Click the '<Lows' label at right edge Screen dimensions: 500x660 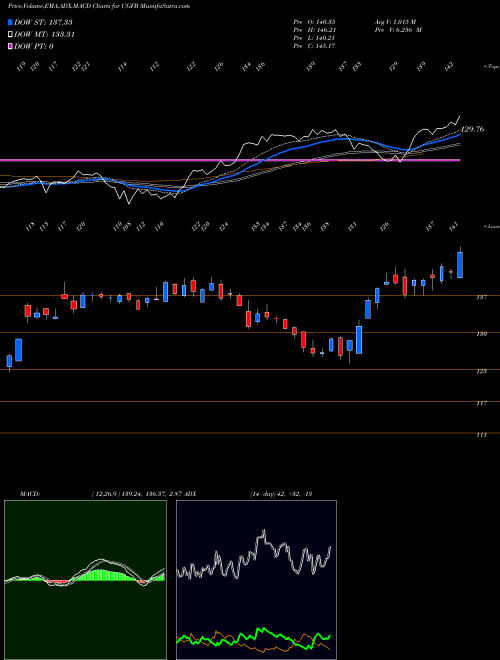(492, 226)
